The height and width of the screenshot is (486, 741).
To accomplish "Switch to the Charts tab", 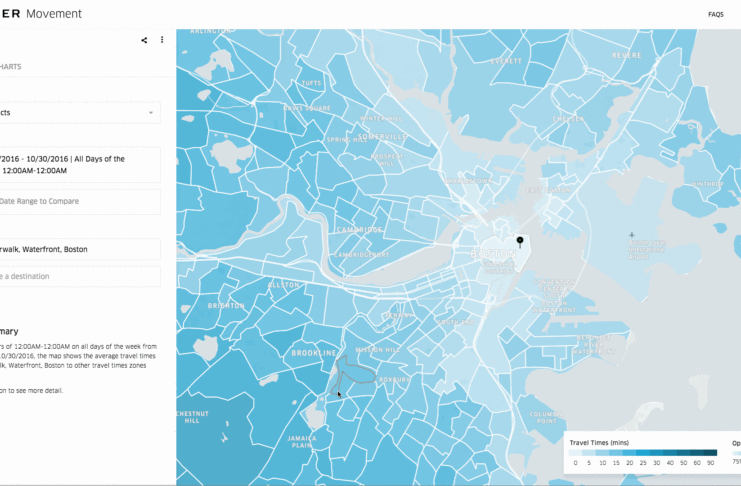I will (12, 67).
